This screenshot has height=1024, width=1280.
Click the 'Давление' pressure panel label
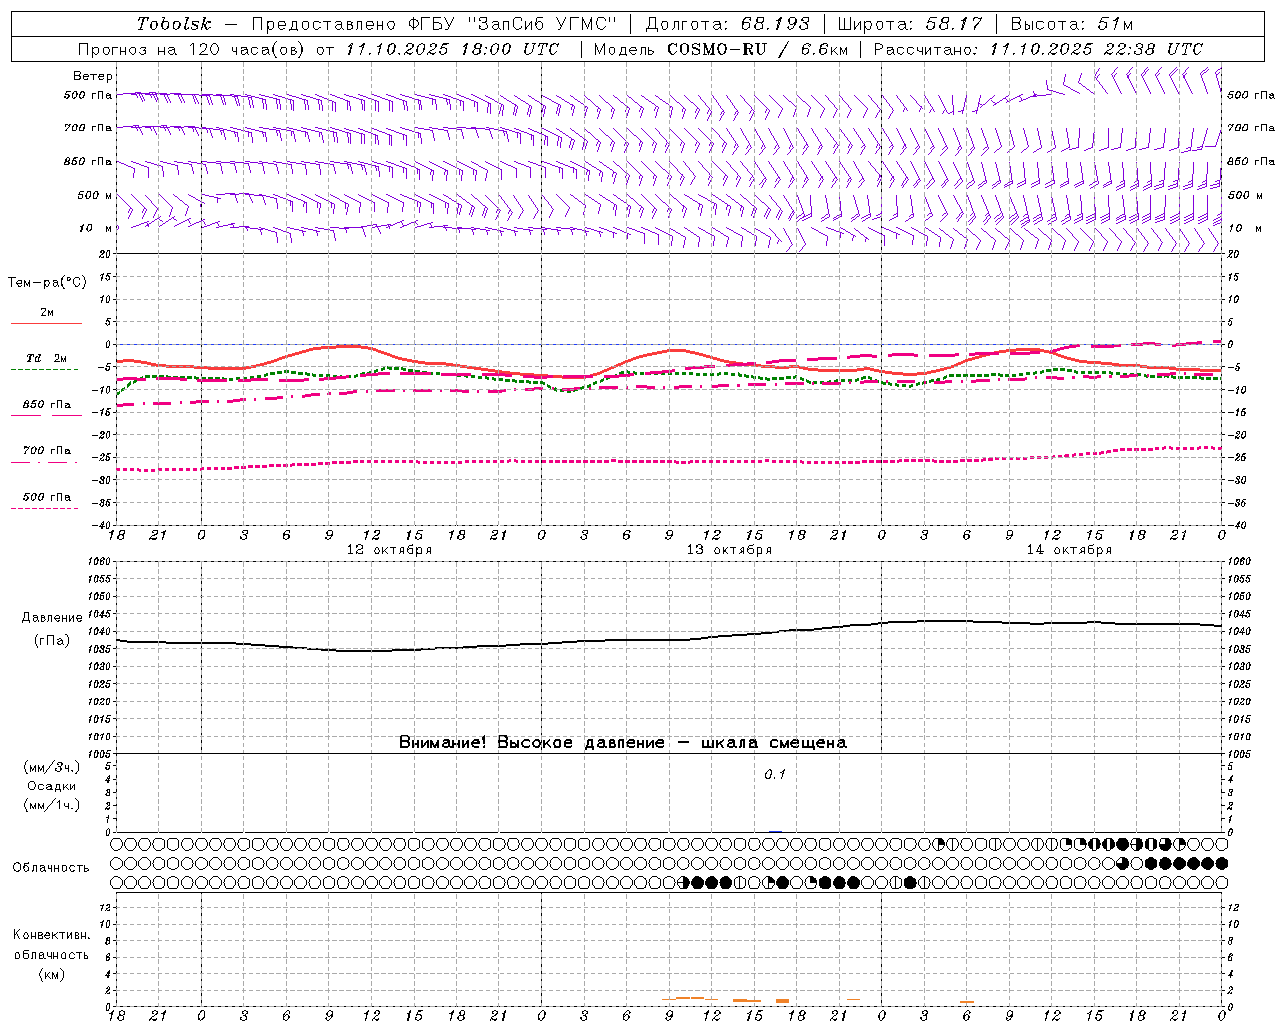[52, 618]
